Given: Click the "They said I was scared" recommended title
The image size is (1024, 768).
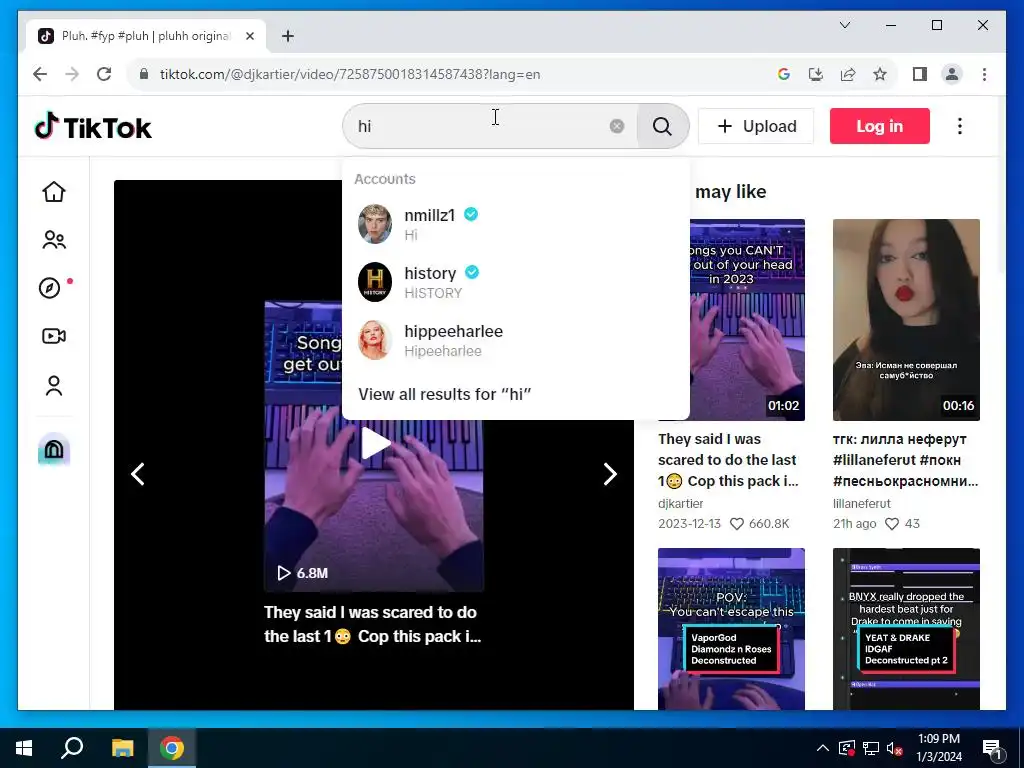Looking at the screenshot, I should point(728,460).
